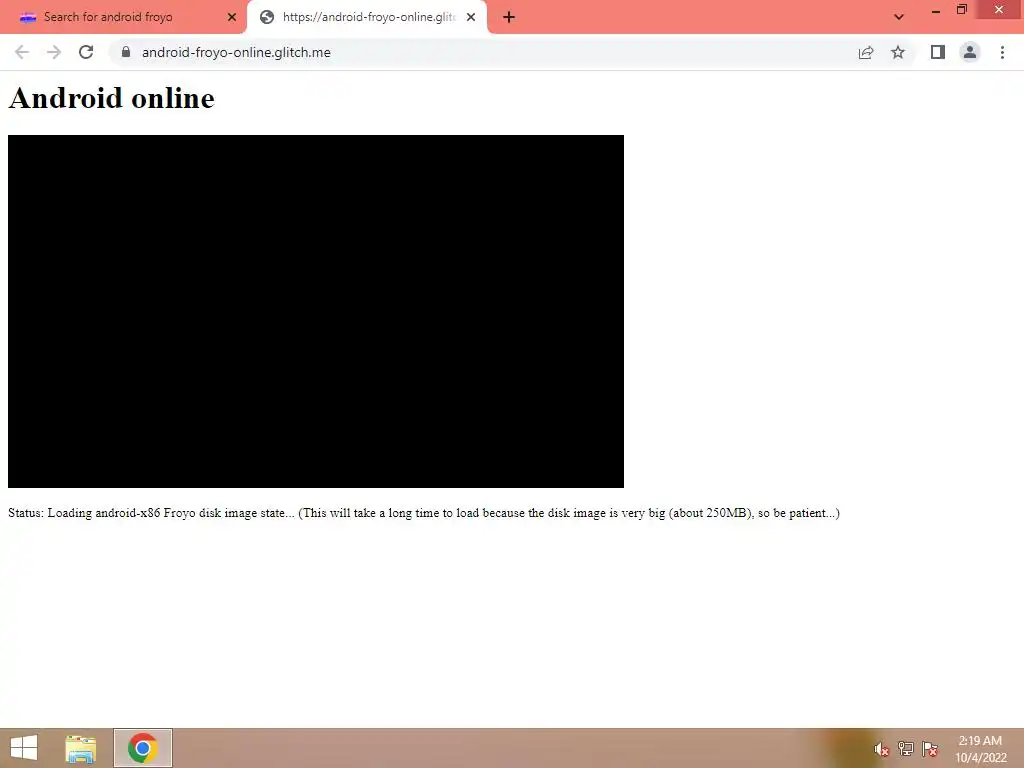Open the Windows Start menu
This screenshot has width=1024, height=768.
click(x=24, y=748)
